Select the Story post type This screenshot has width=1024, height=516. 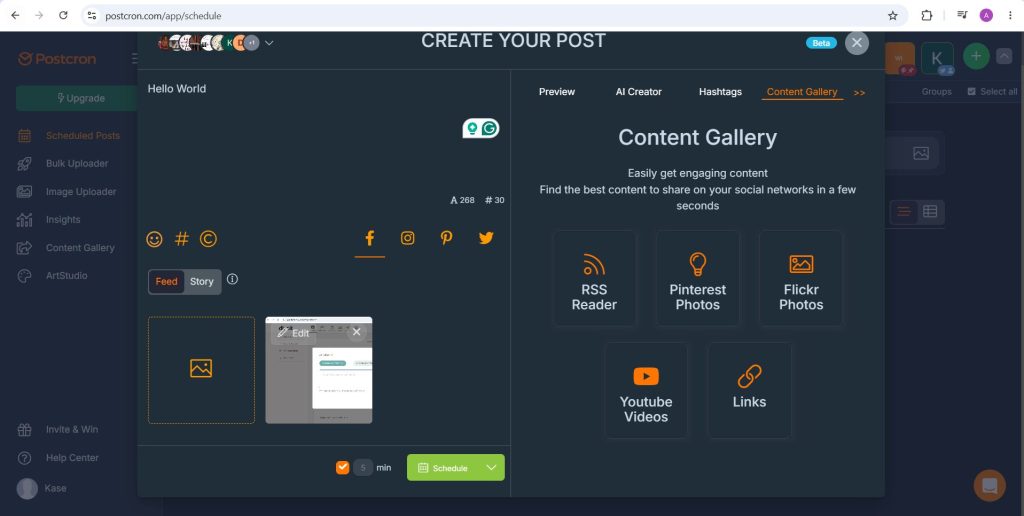(x=202, y=282)
